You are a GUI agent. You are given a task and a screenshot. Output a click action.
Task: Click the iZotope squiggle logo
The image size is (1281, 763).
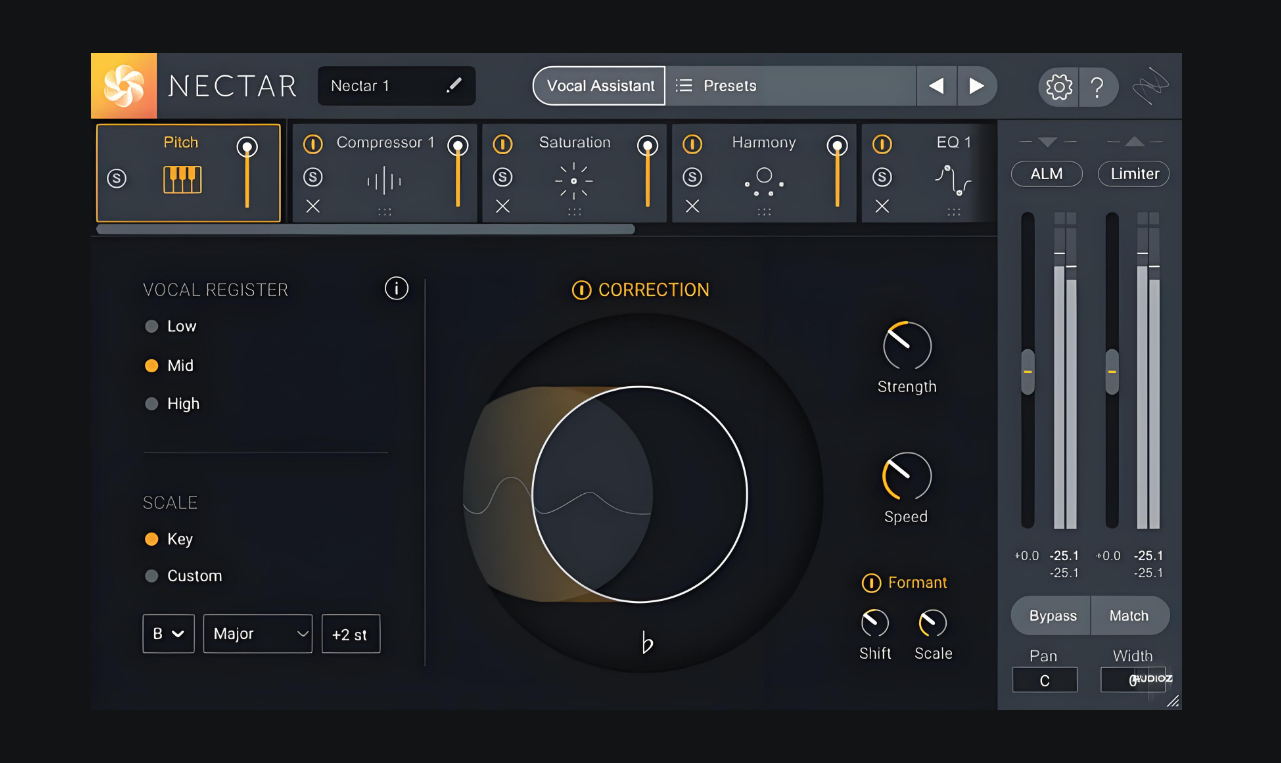tap(1150, 89)
